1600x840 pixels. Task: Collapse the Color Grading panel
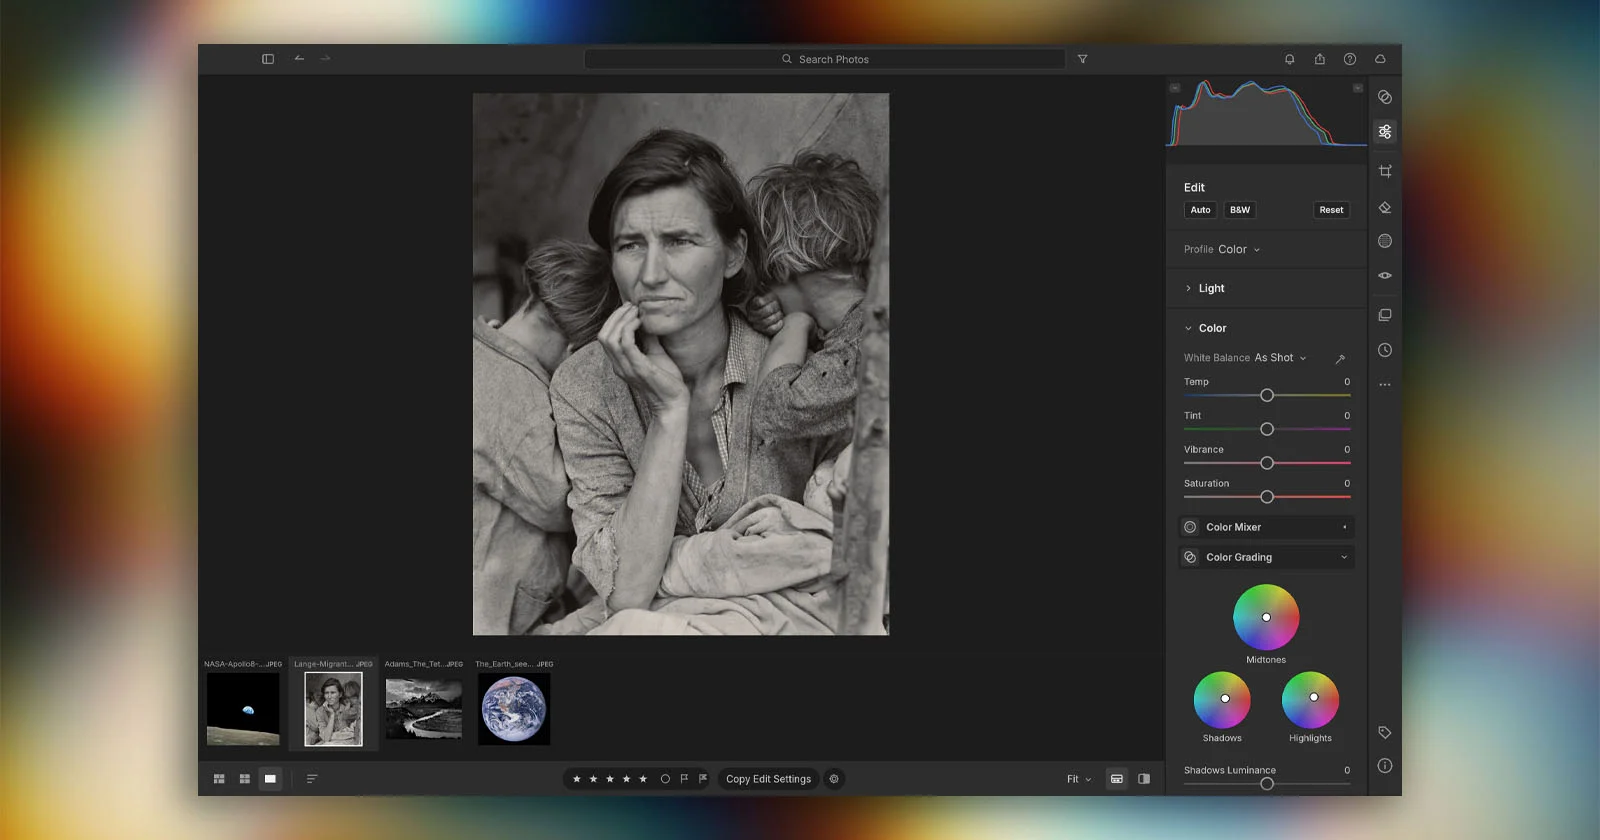(1266, 557)
